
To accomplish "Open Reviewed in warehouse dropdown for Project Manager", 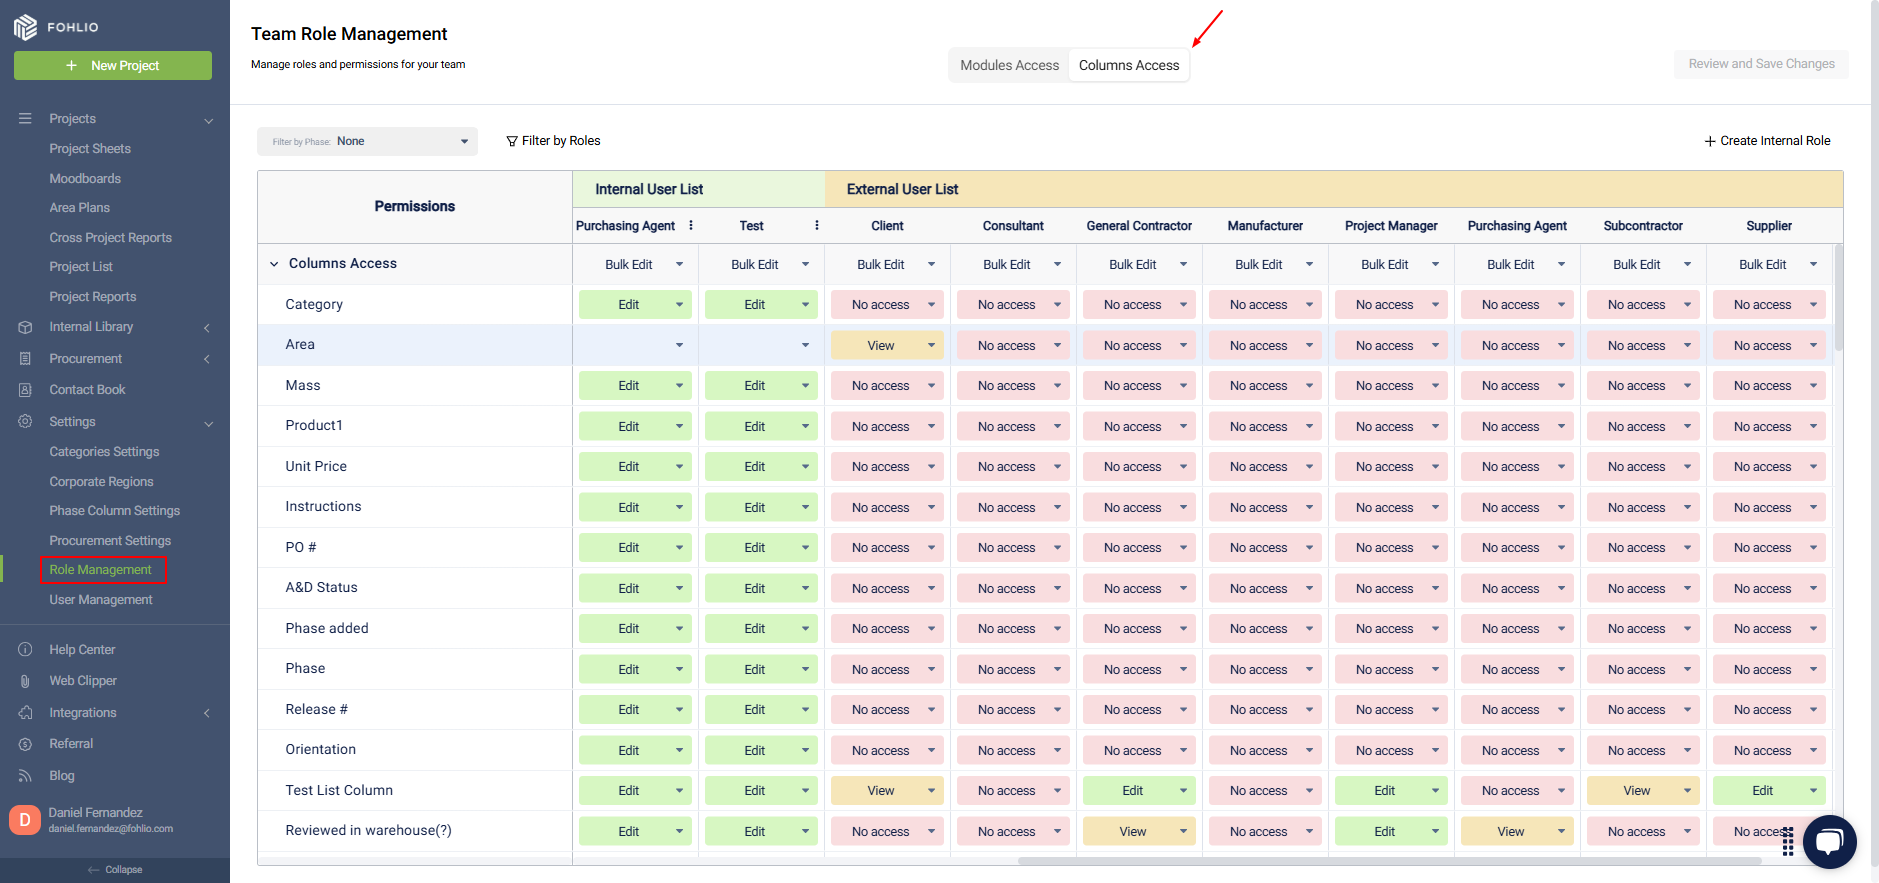I will point(1391,832).
